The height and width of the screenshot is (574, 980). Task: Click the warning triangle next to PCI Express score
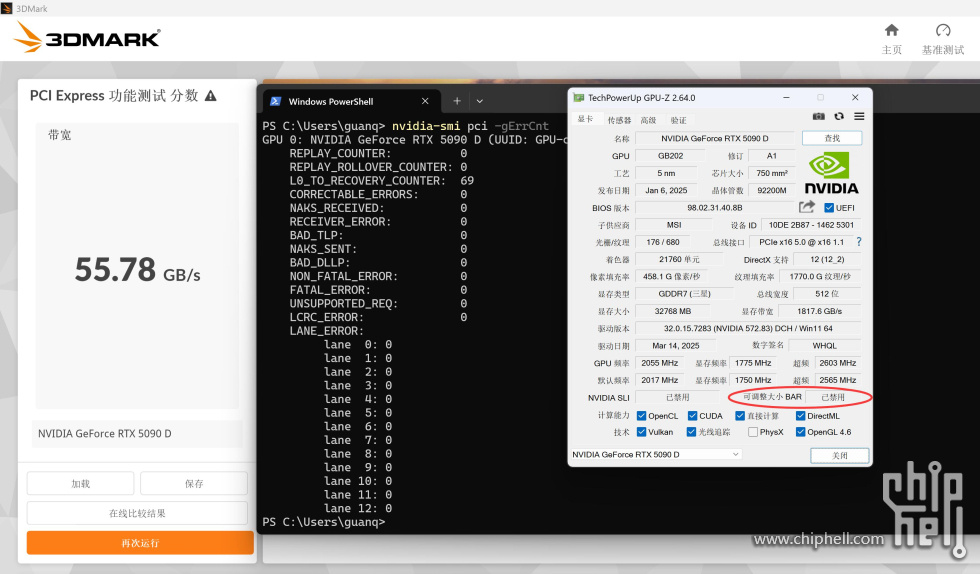(211, 96)
